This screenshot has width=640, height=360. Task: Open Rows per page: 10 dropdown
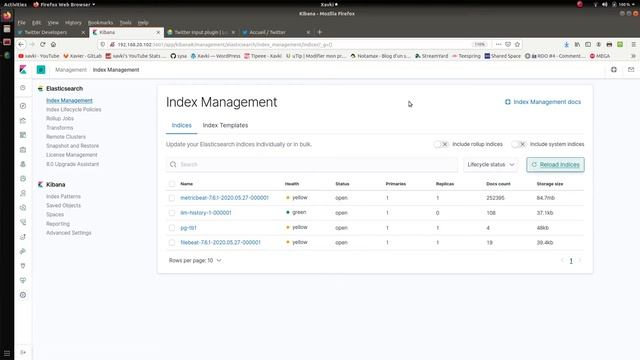pyautogui.click(x=195, y=260)
